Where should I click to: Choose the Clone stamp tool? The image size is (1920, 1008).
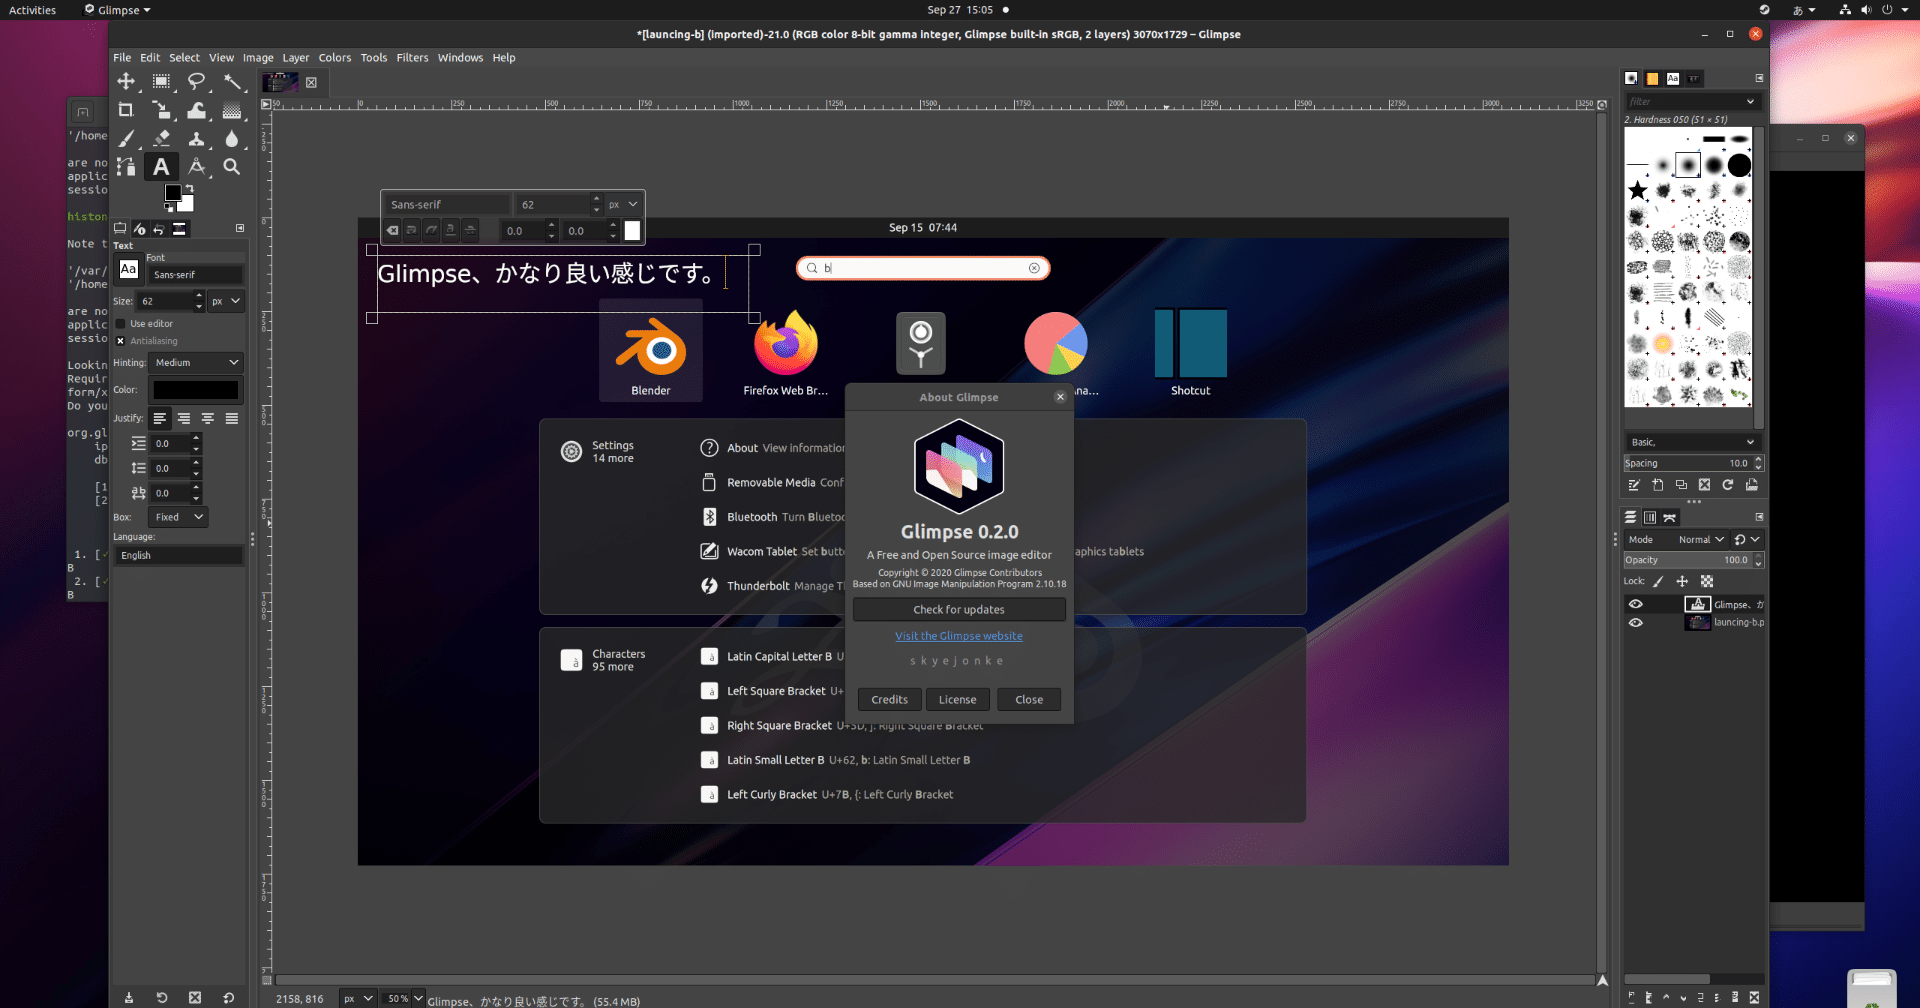click(198, 139)
